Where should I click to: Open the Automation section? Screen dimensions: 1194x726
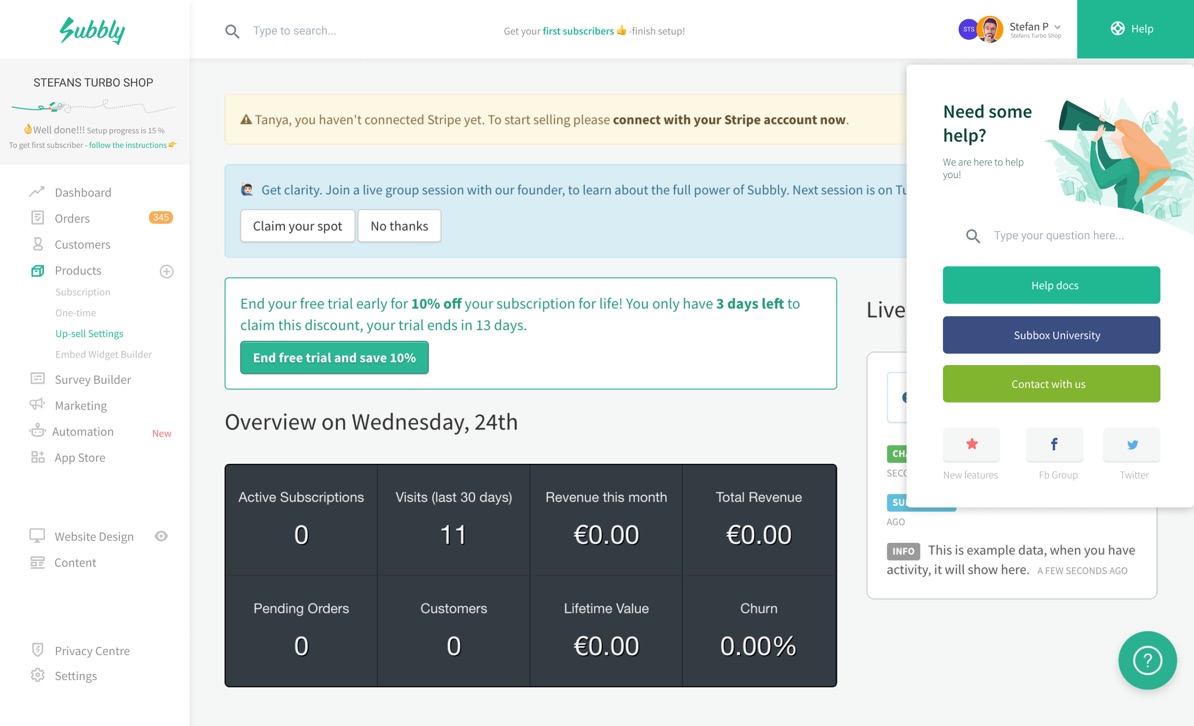[82, 432]
